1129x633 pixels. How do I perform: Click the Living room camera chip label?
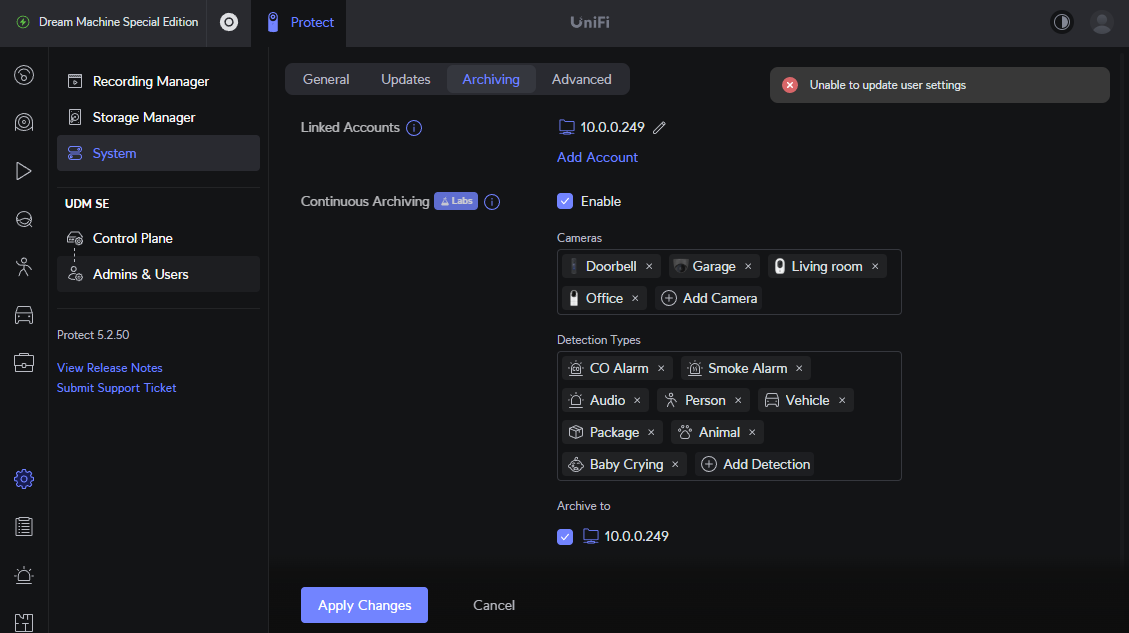click(x=827, y=266)
